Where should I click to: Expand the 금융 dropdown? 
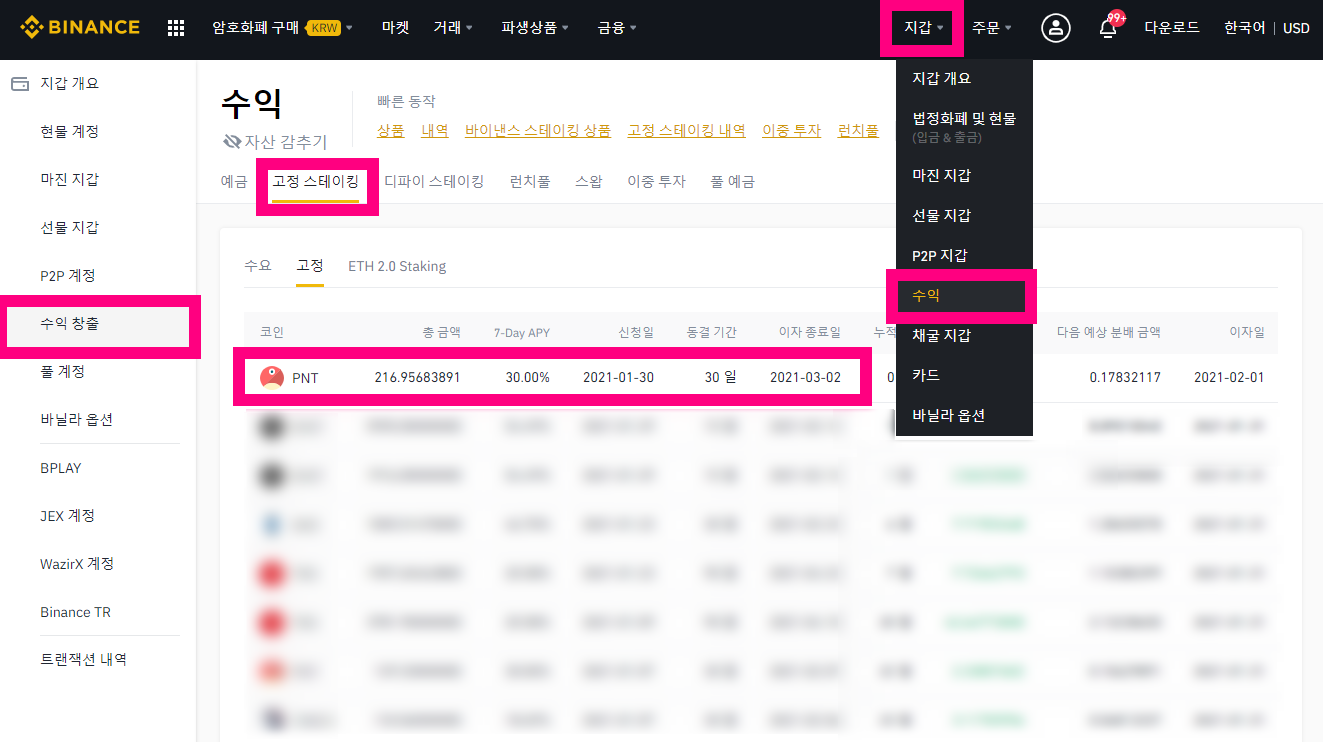coord(617,28)
